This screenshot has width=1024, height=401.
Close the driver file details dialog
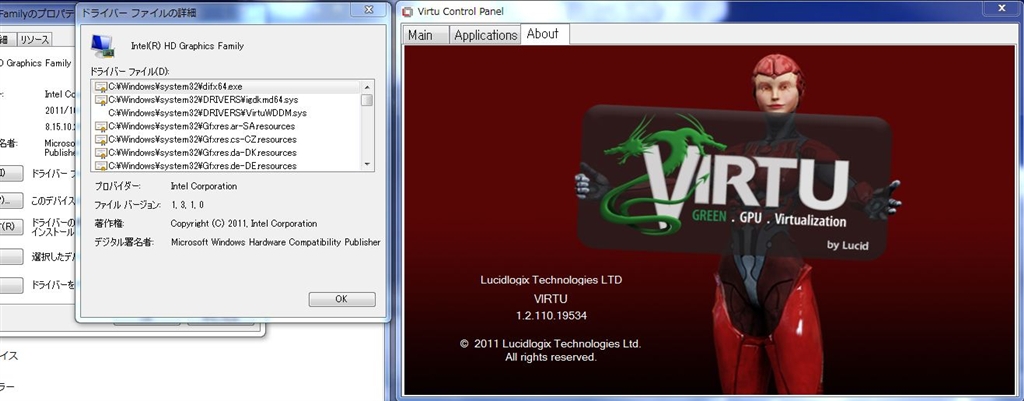tap(368, 9)
